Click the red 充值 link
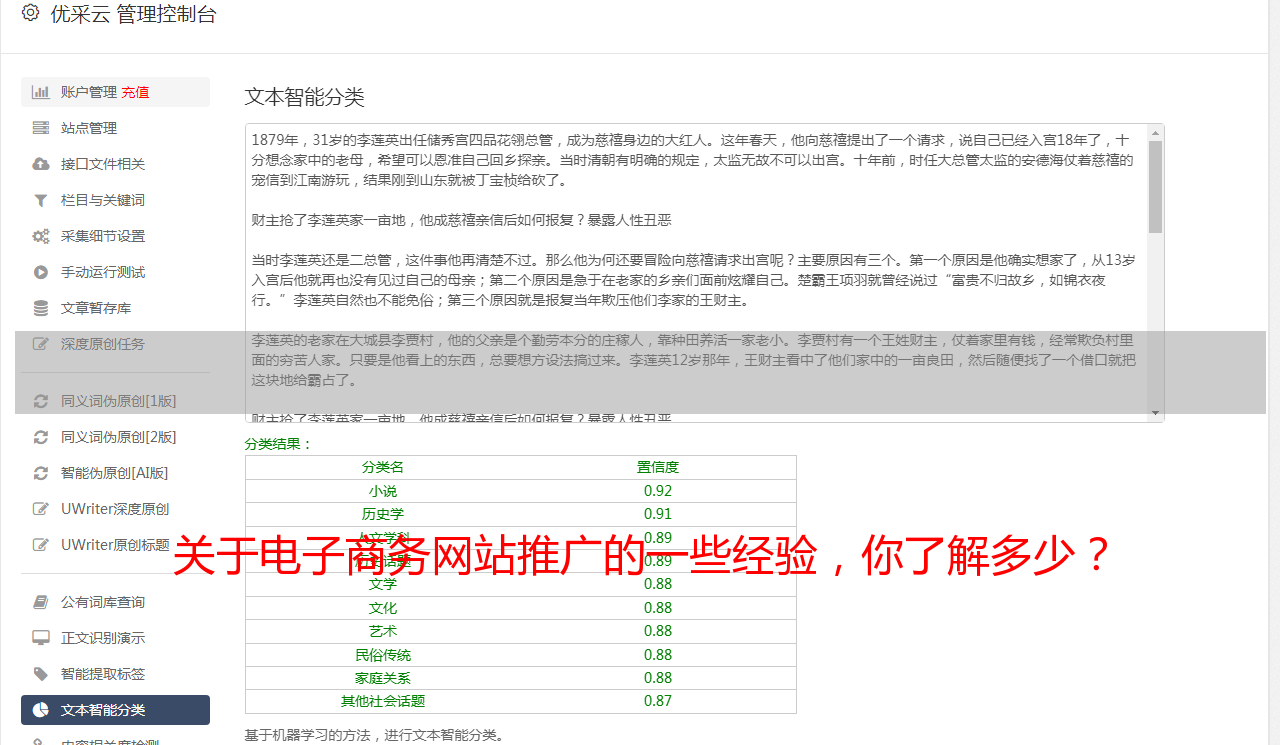 pos(135,92)
